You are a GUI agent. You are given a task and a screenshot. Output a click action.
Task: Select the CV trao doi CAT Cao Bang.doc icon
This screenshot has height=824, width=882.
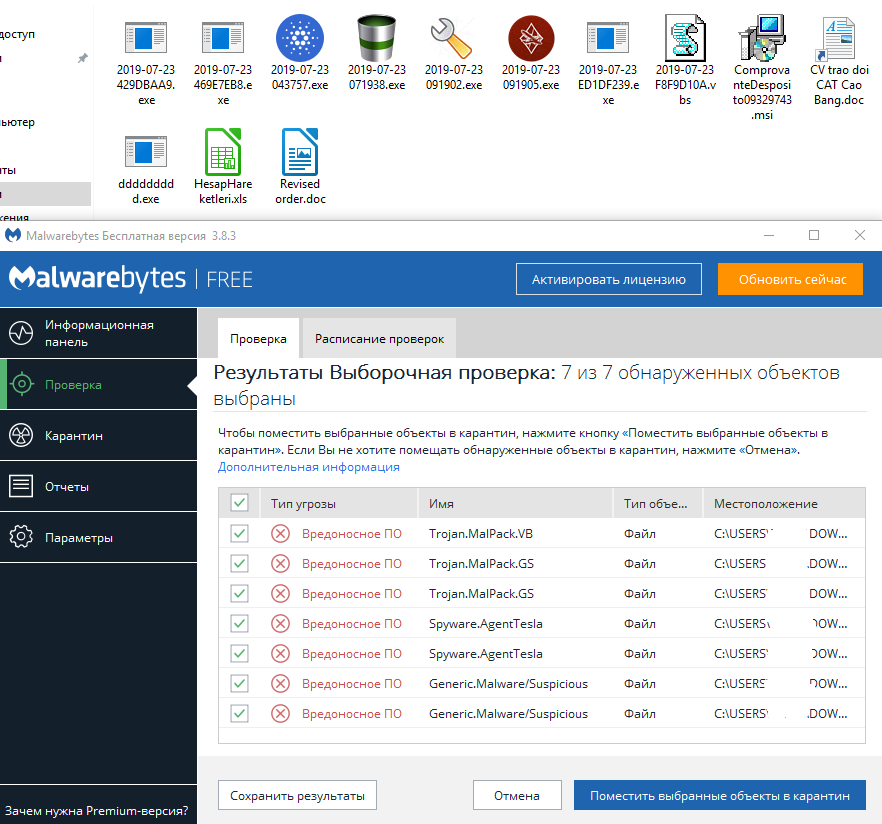point(838,38)
